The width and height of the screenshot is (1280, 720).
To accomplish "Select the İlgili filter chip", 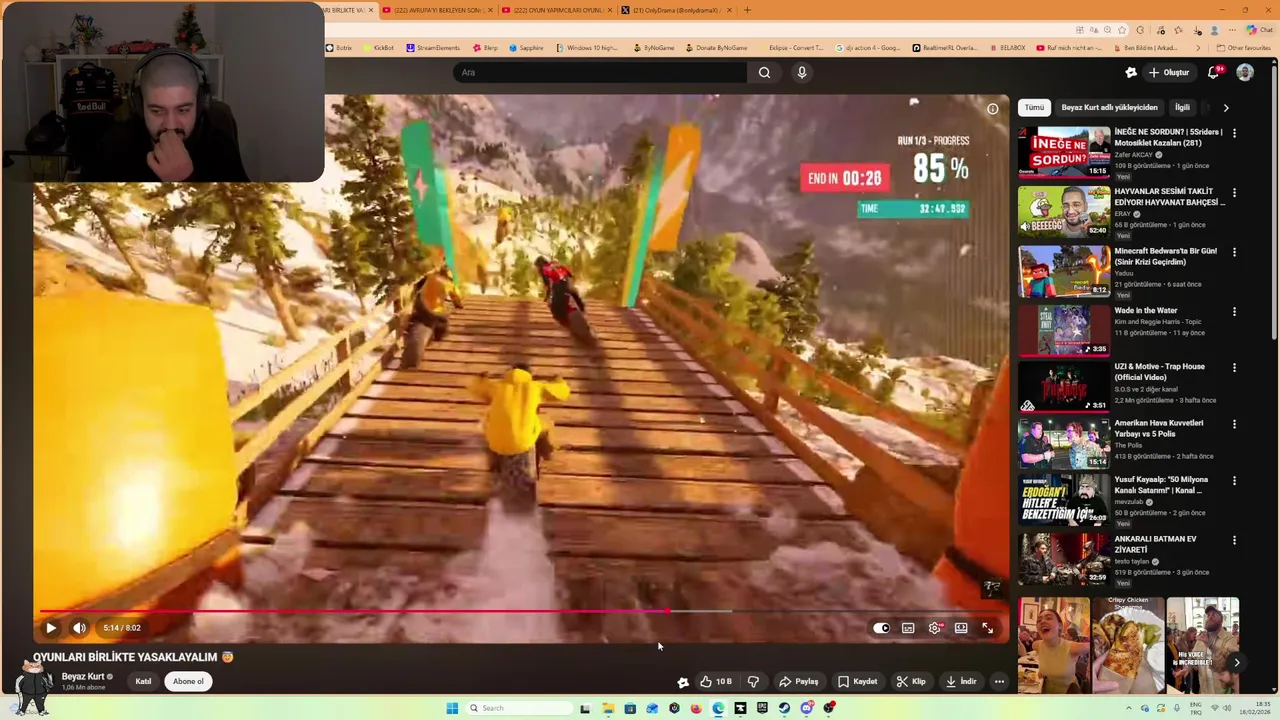I will [x=1182, y=107].
